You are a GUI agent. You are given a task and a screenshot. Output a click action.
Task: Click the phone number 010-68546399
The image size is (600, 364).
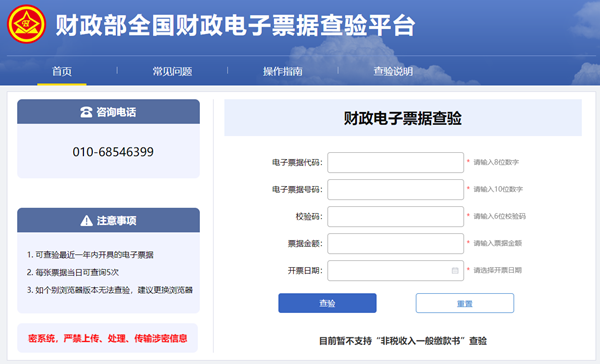(x=113, y=152)
